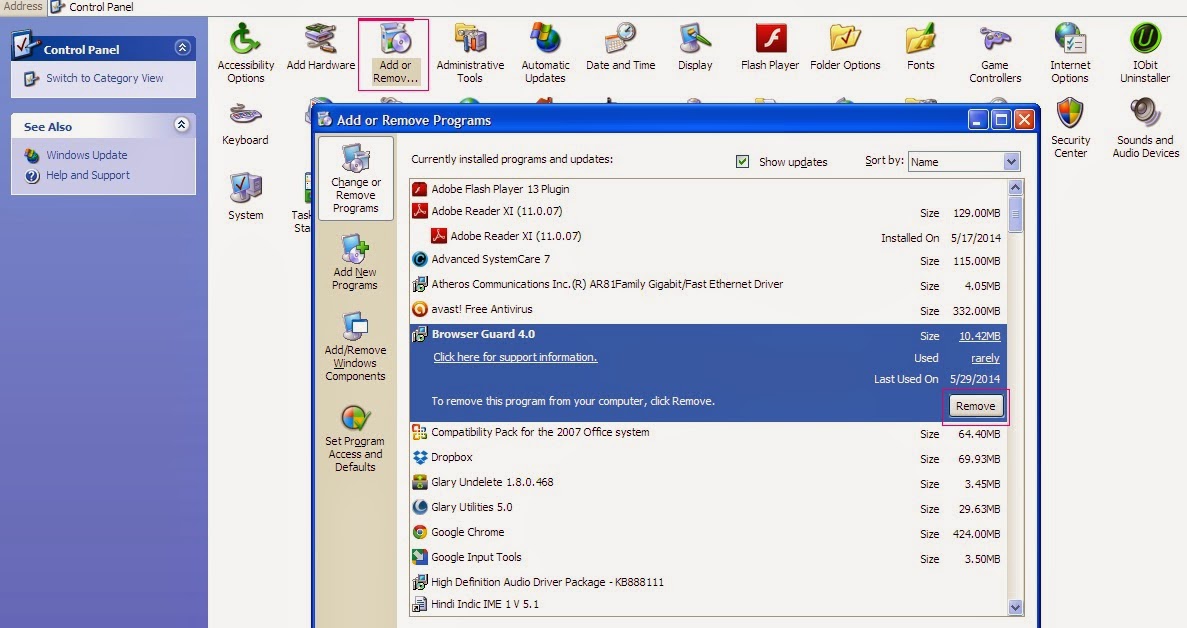Open Windows Update link
This screenshot has height=628, width=1187.
(86, 155)
